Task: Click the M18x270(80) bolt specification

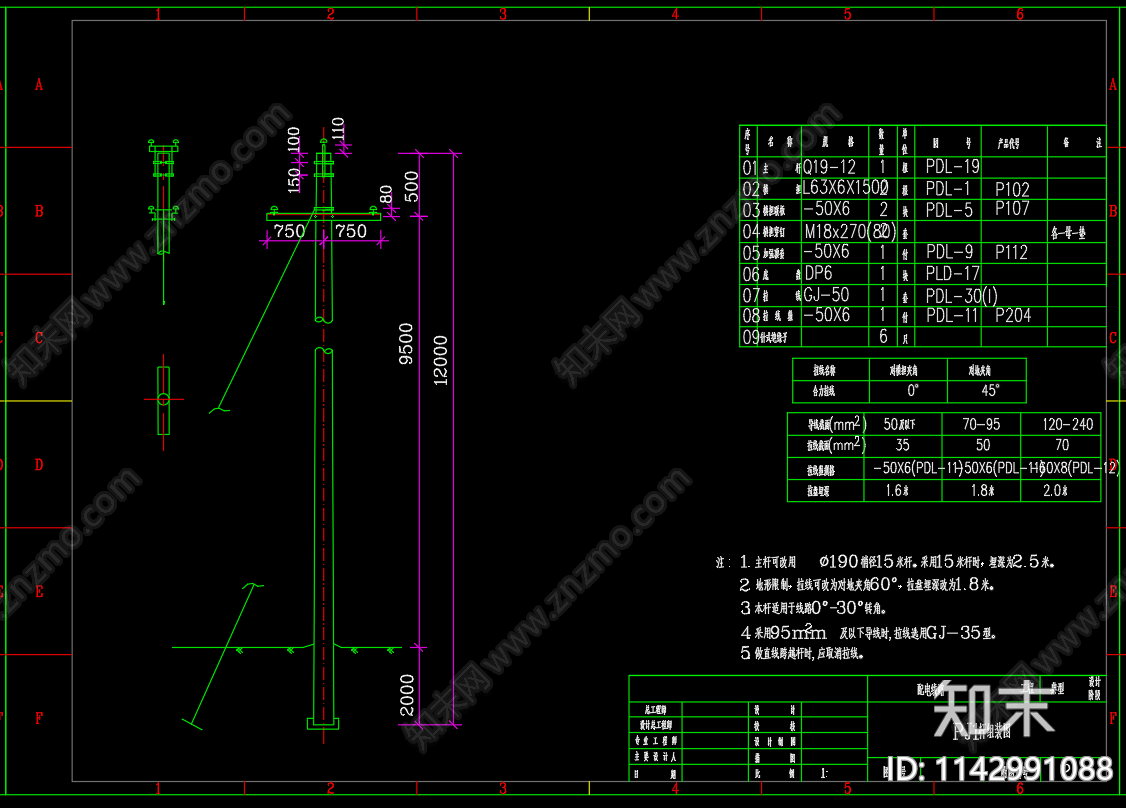Action: coord(850,231)
